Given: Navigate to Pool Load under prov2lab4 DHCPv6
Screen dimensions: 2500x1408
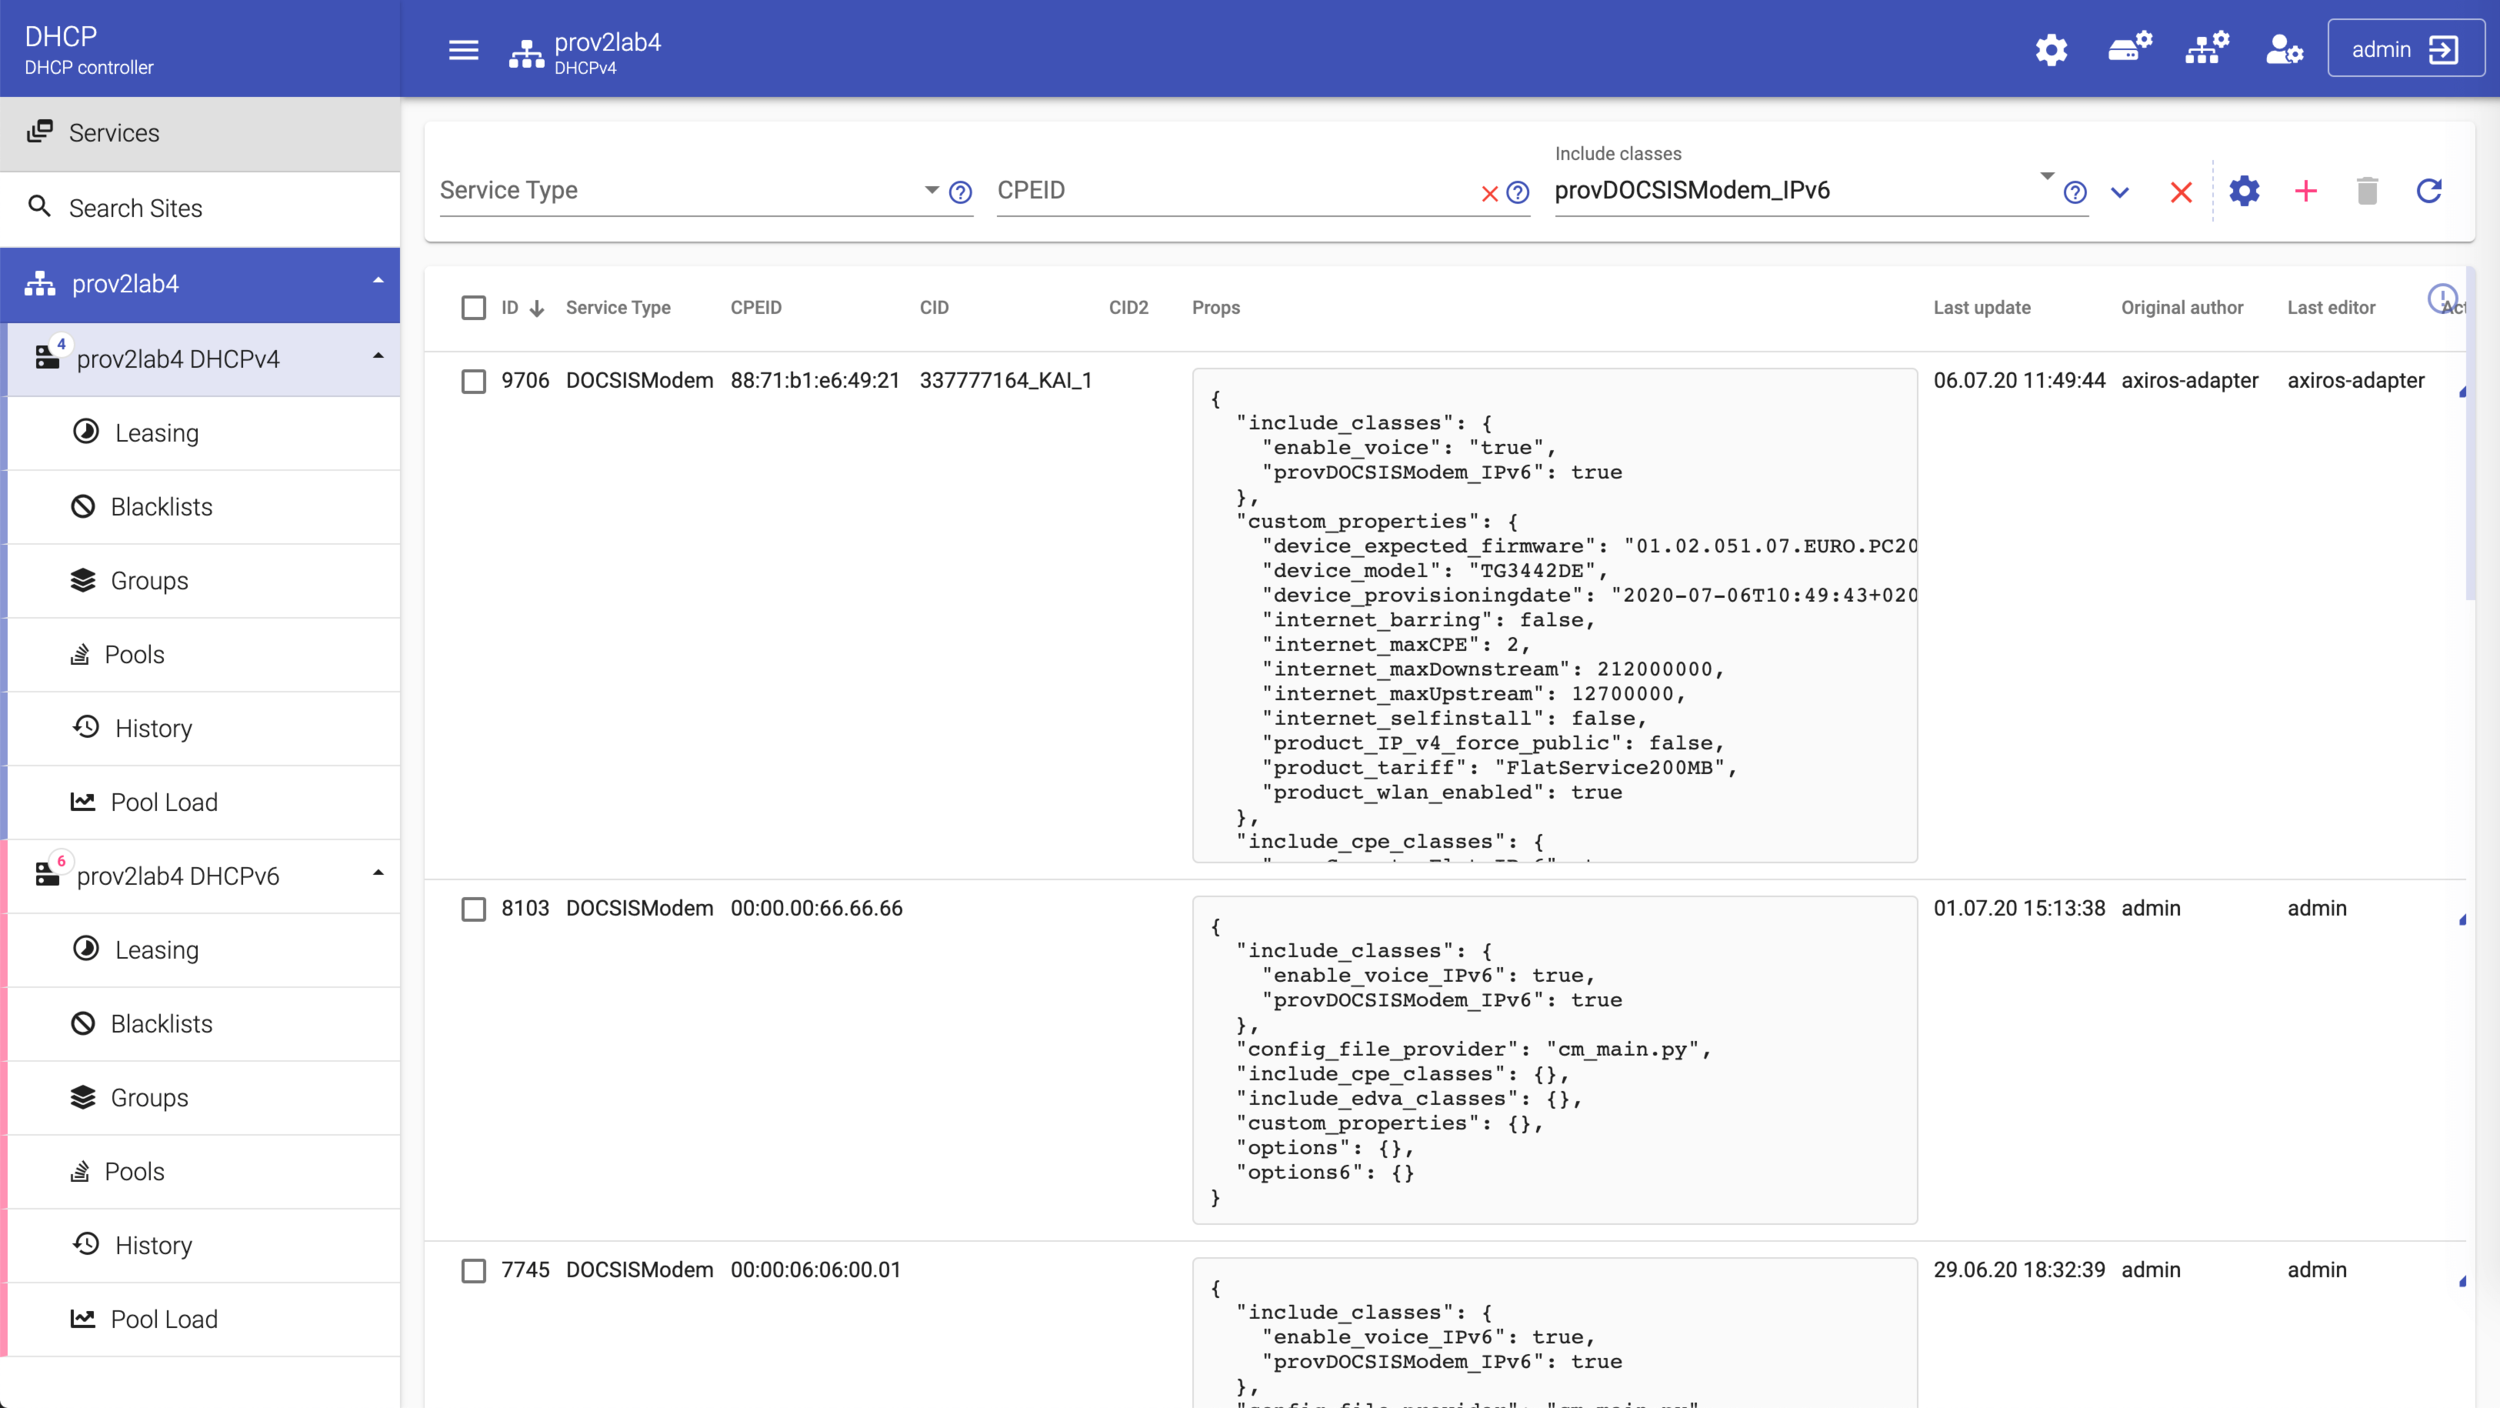Looking at the screenshot, I should tap(164, 1318).
